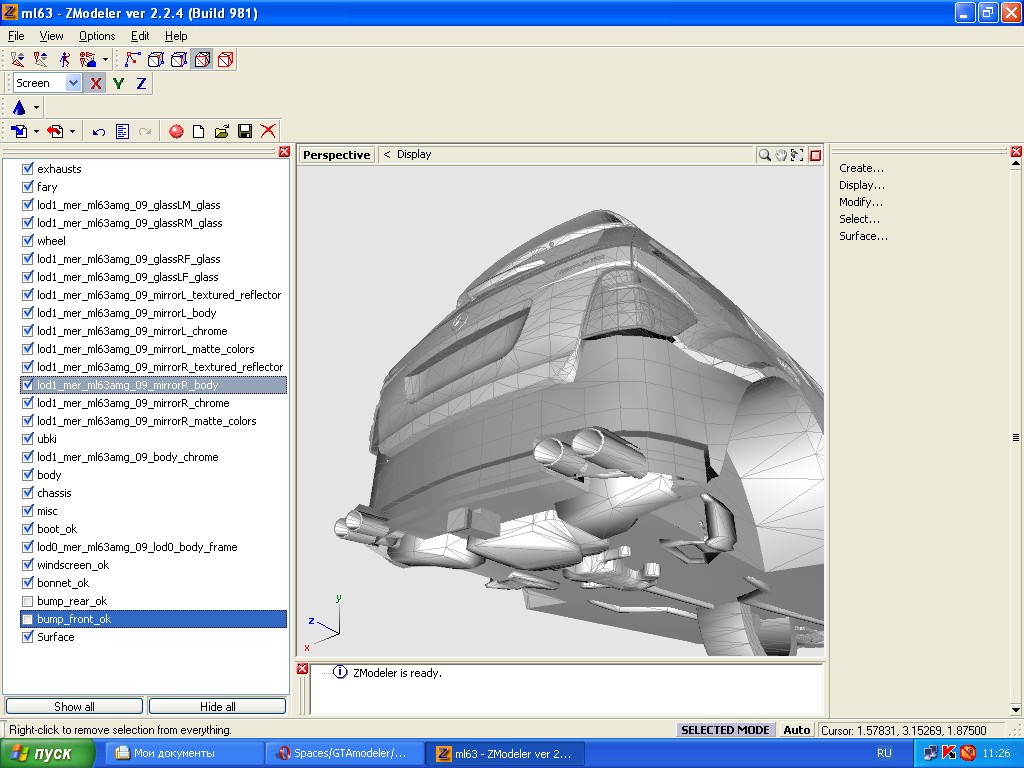1024x768 pixels.
Task: Select the viewport zoom magnifier tool
Action: 765,155
